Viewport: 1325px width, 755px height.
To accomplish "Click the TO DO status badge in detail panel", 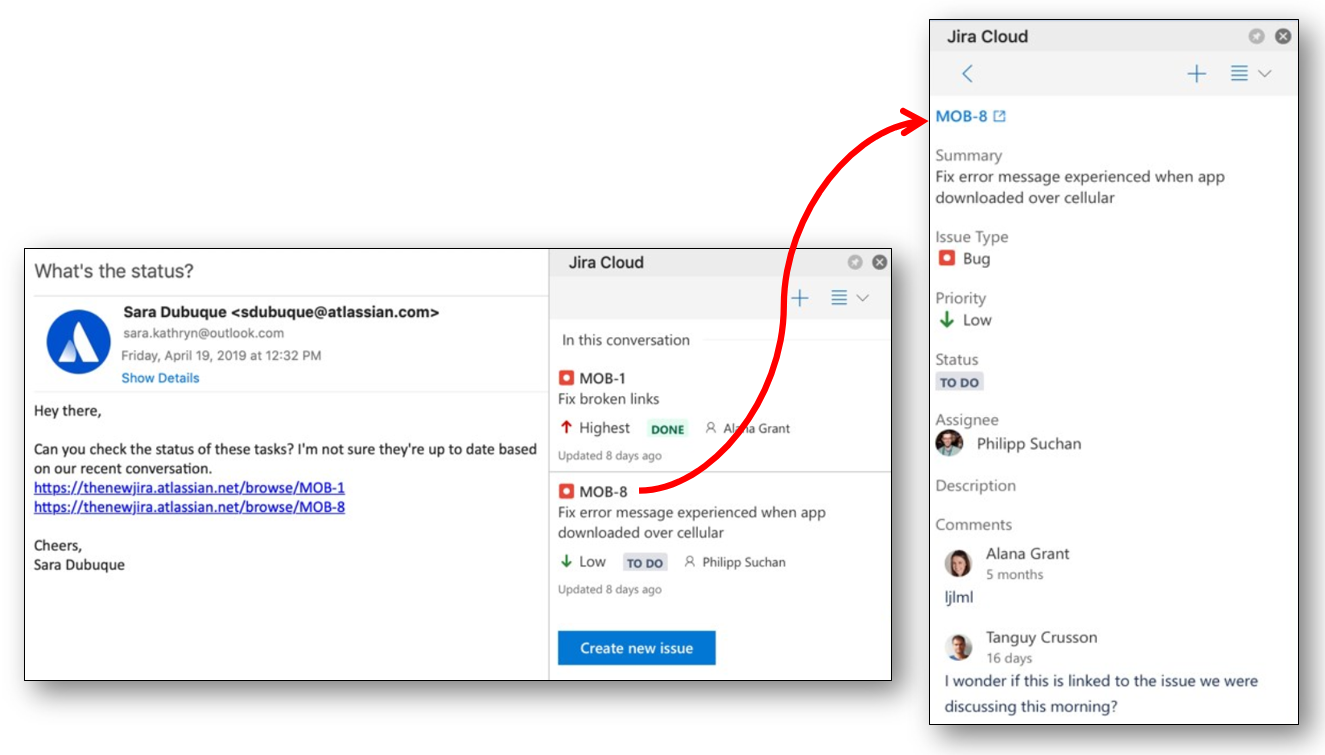I will [959, 382].
